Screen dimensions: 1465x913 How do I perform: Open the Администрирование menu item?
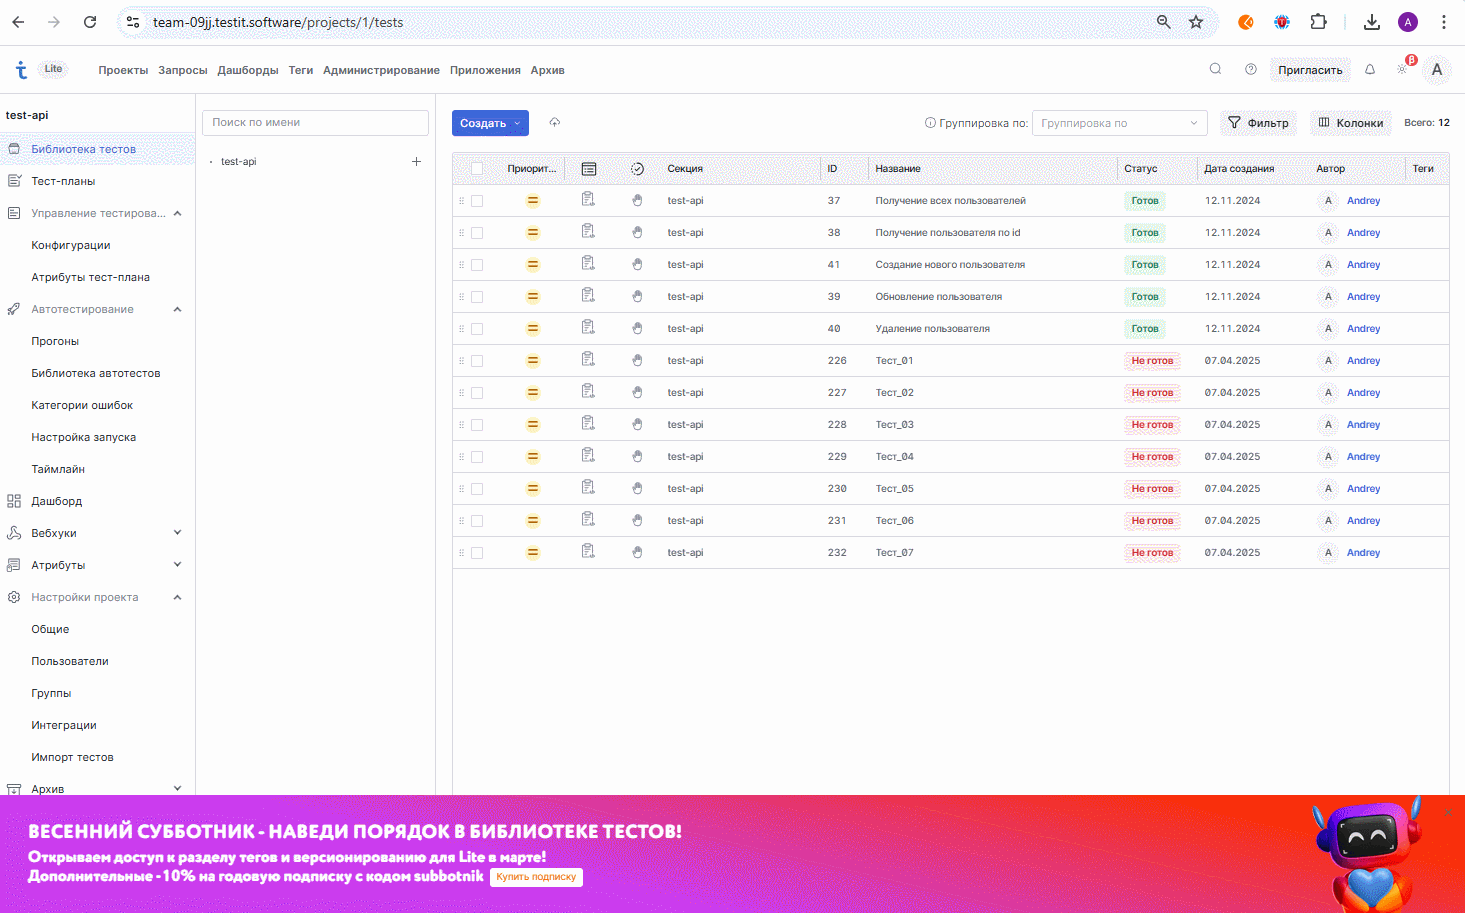point(381,70)
